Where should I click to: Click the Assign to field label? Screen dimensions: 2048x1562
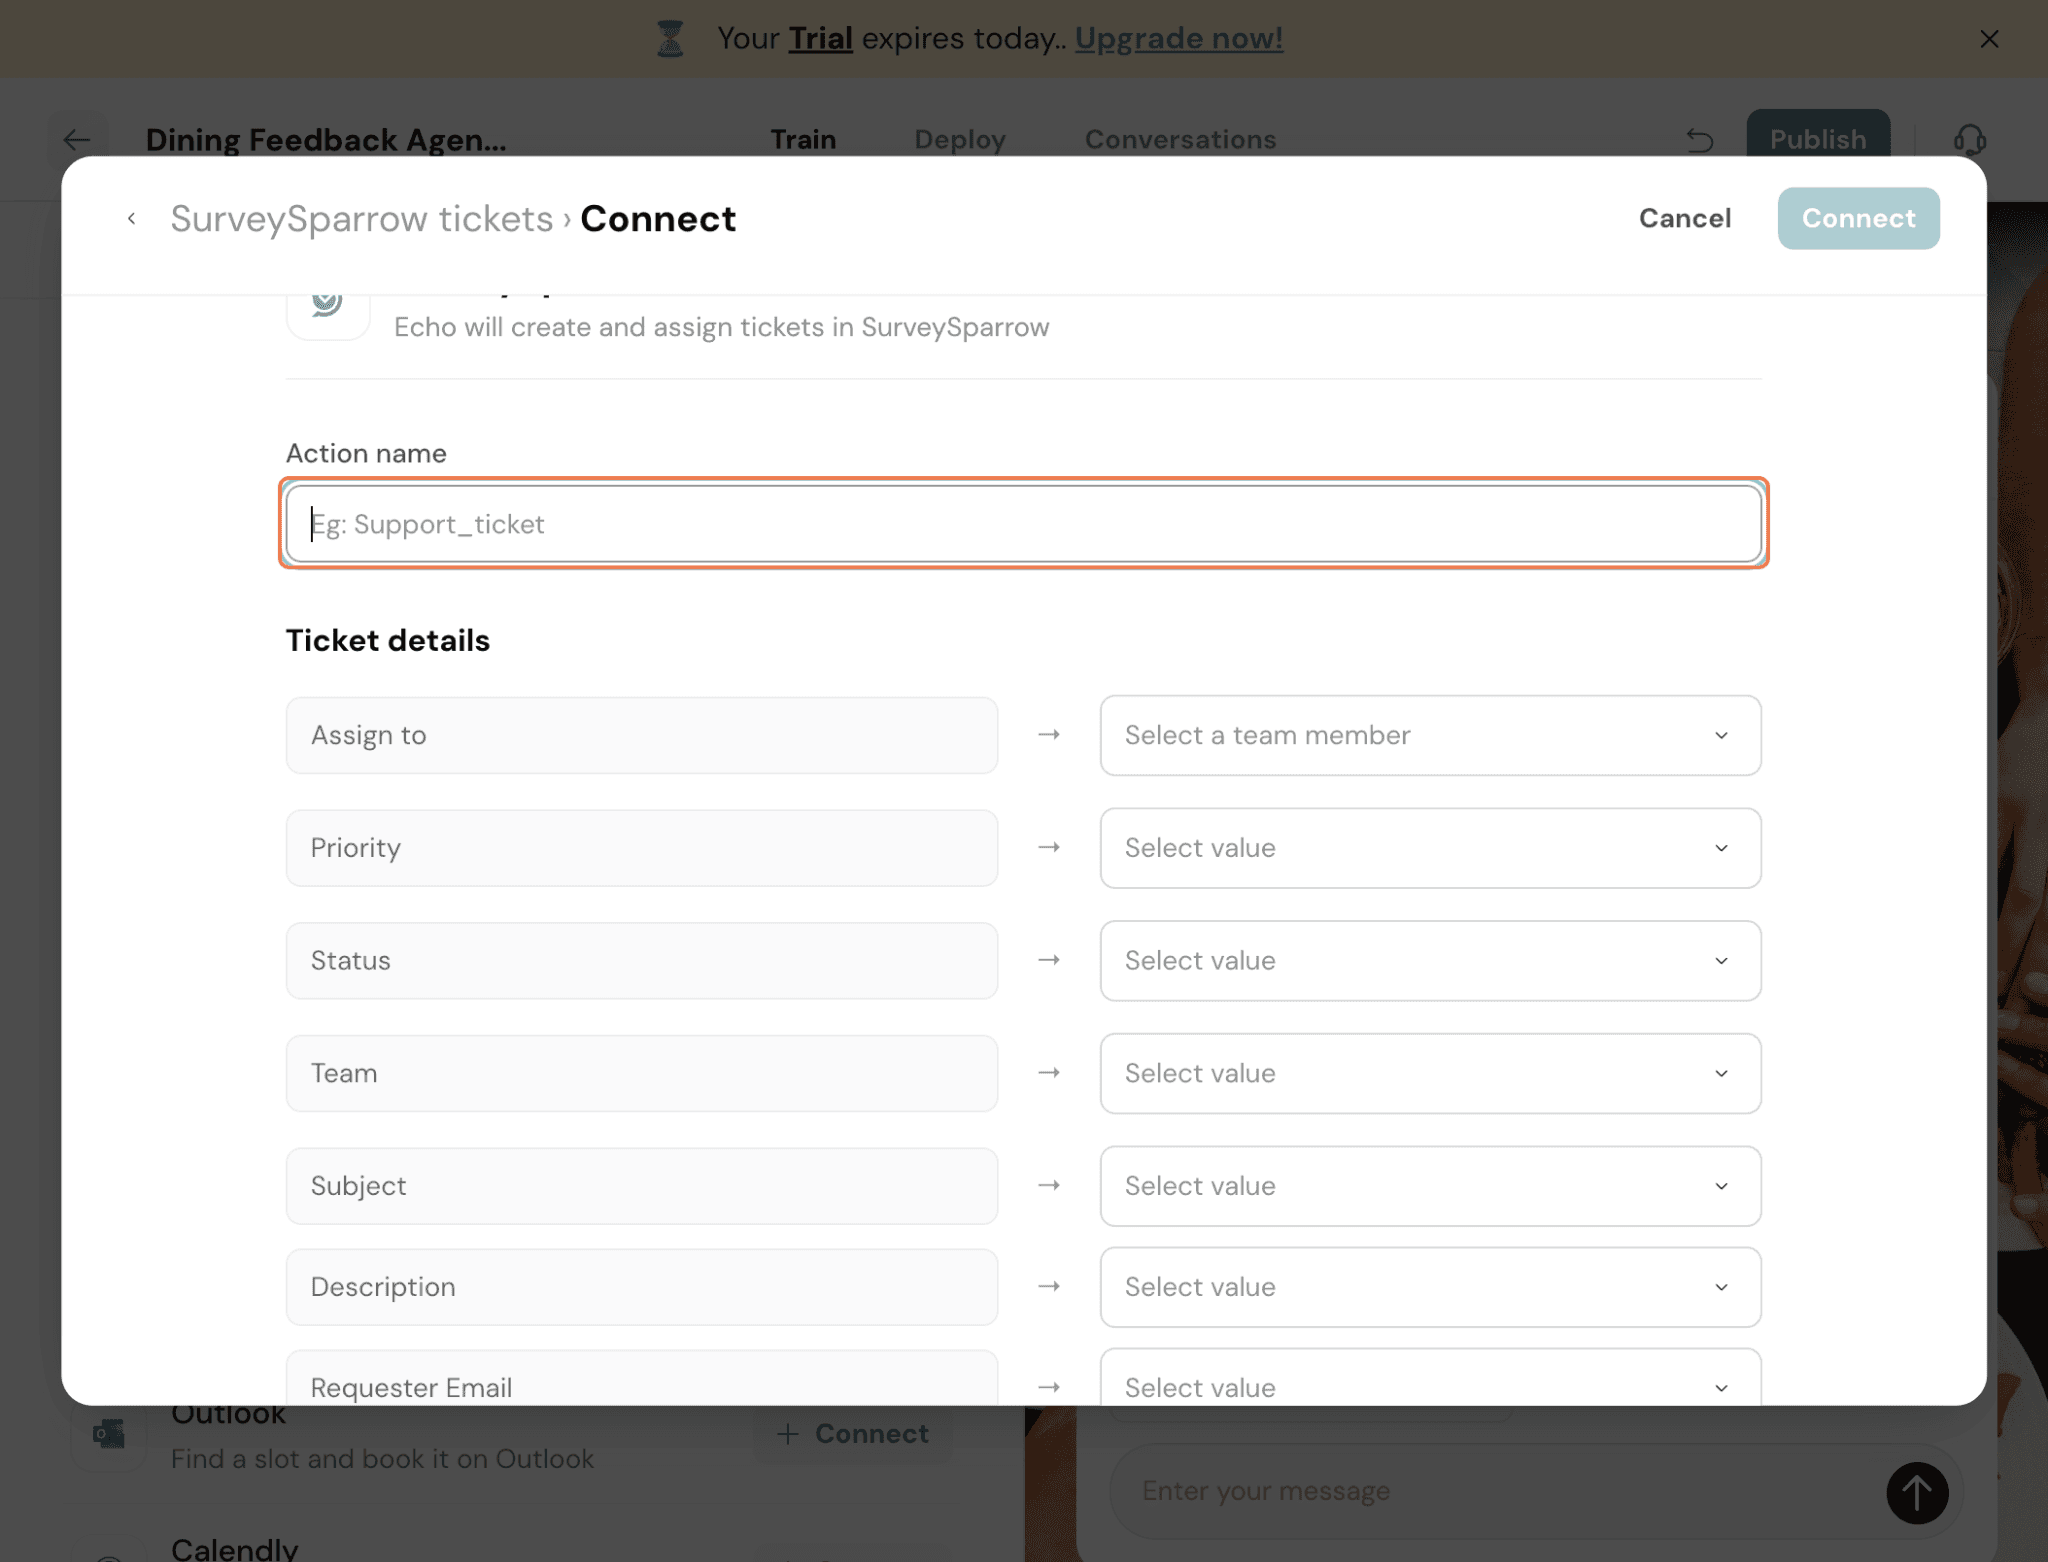(642, 735)
